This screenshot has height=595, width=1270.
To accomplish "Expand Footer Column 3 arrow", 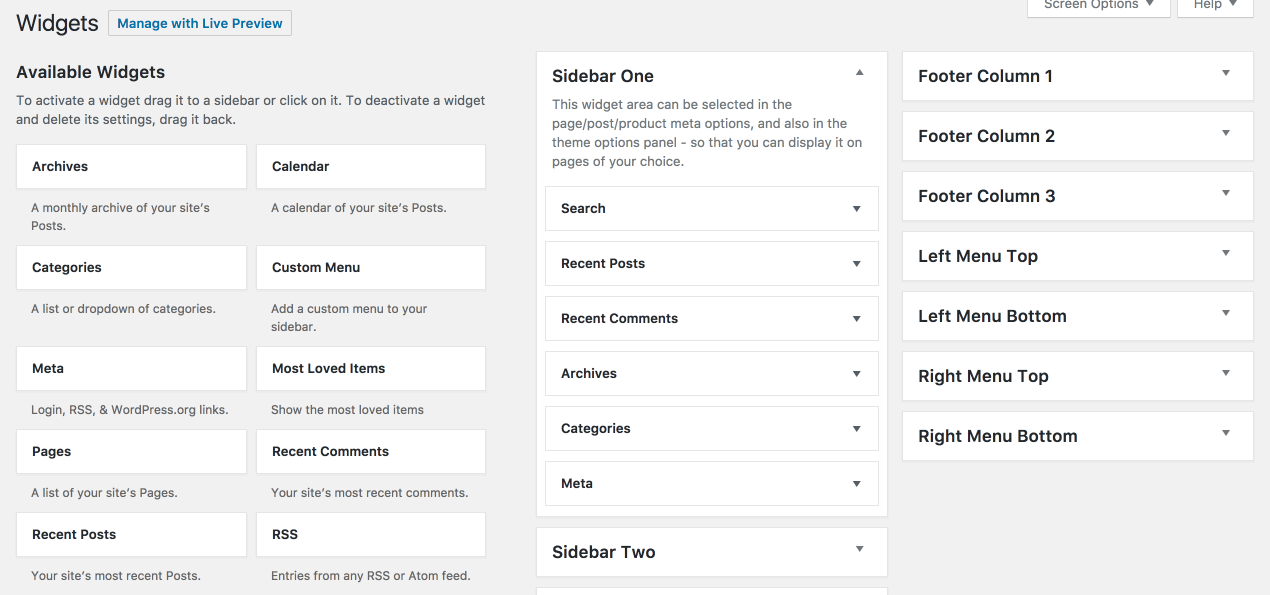I will tap(1226, 193).
